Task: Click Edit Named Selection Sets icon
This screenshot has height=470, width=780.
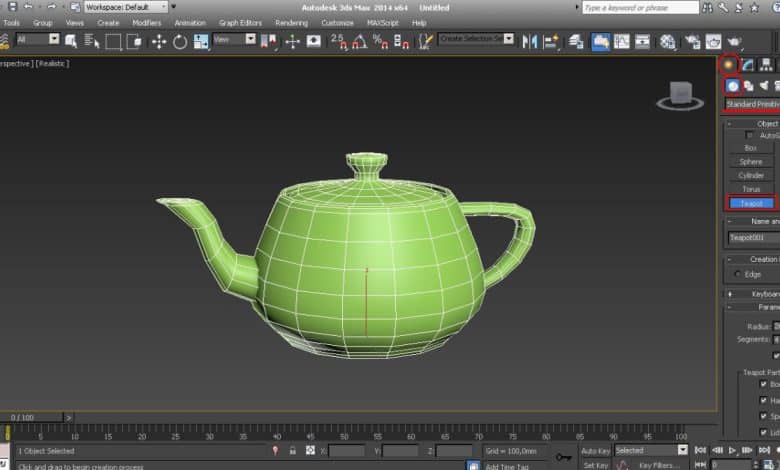Action: (x=425, y=41)
